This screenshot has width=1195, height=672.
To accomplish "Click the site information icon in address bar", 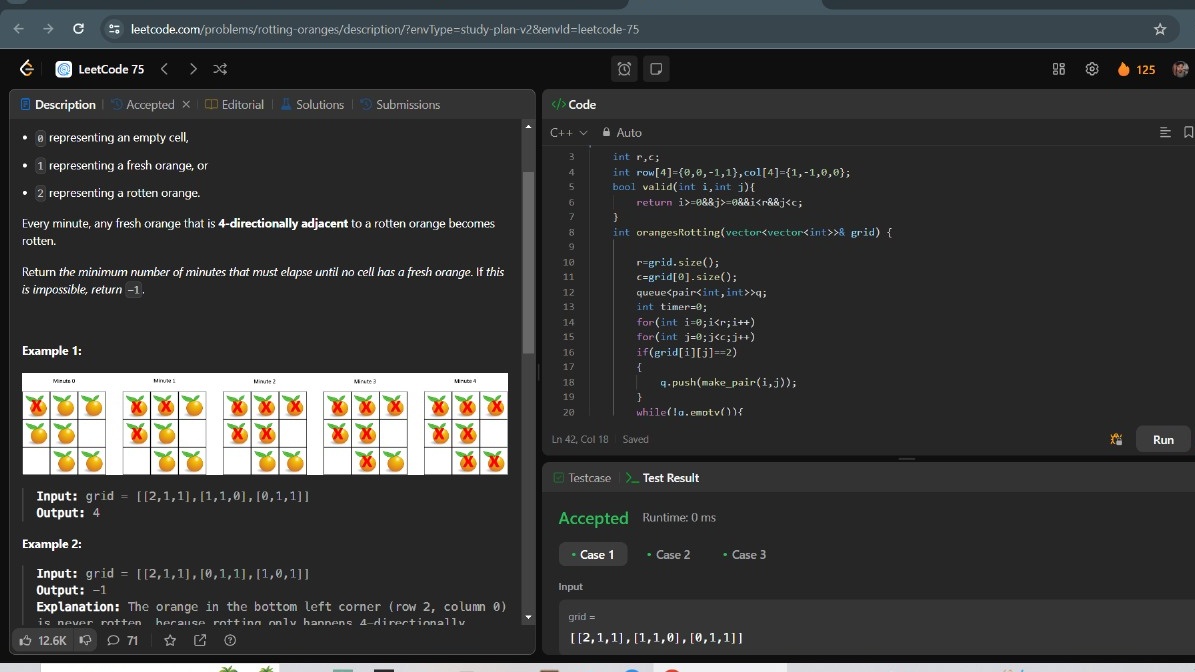I will pos(114,29).
